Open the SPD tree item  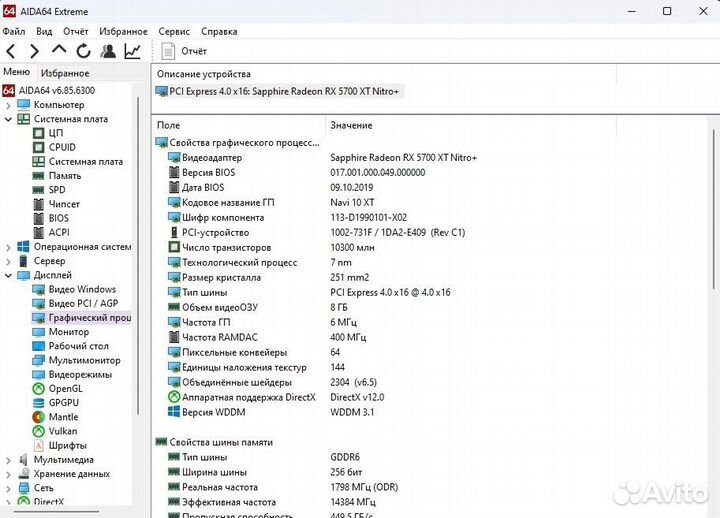(49, 190)
